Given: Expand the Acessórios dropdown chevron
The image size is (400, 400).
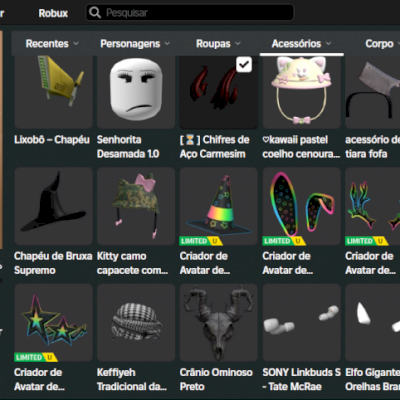Looking at the screenshot, I should (x=328, y=44).
